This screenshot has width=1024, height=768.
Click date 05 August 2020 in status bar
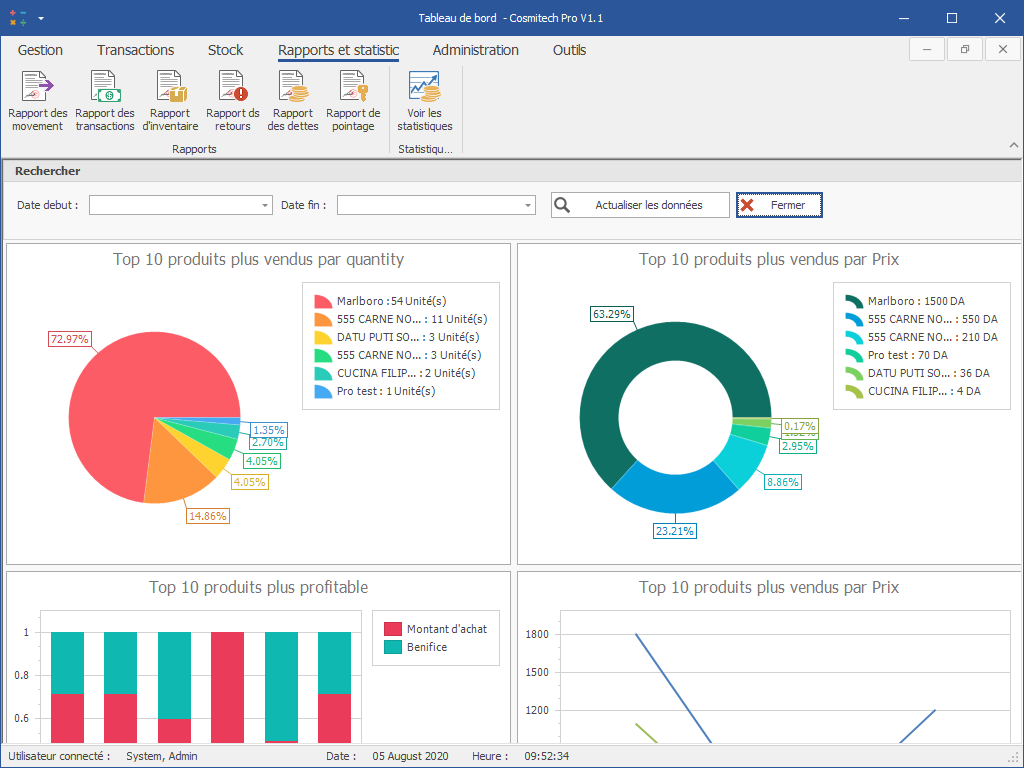pos(410,756)
